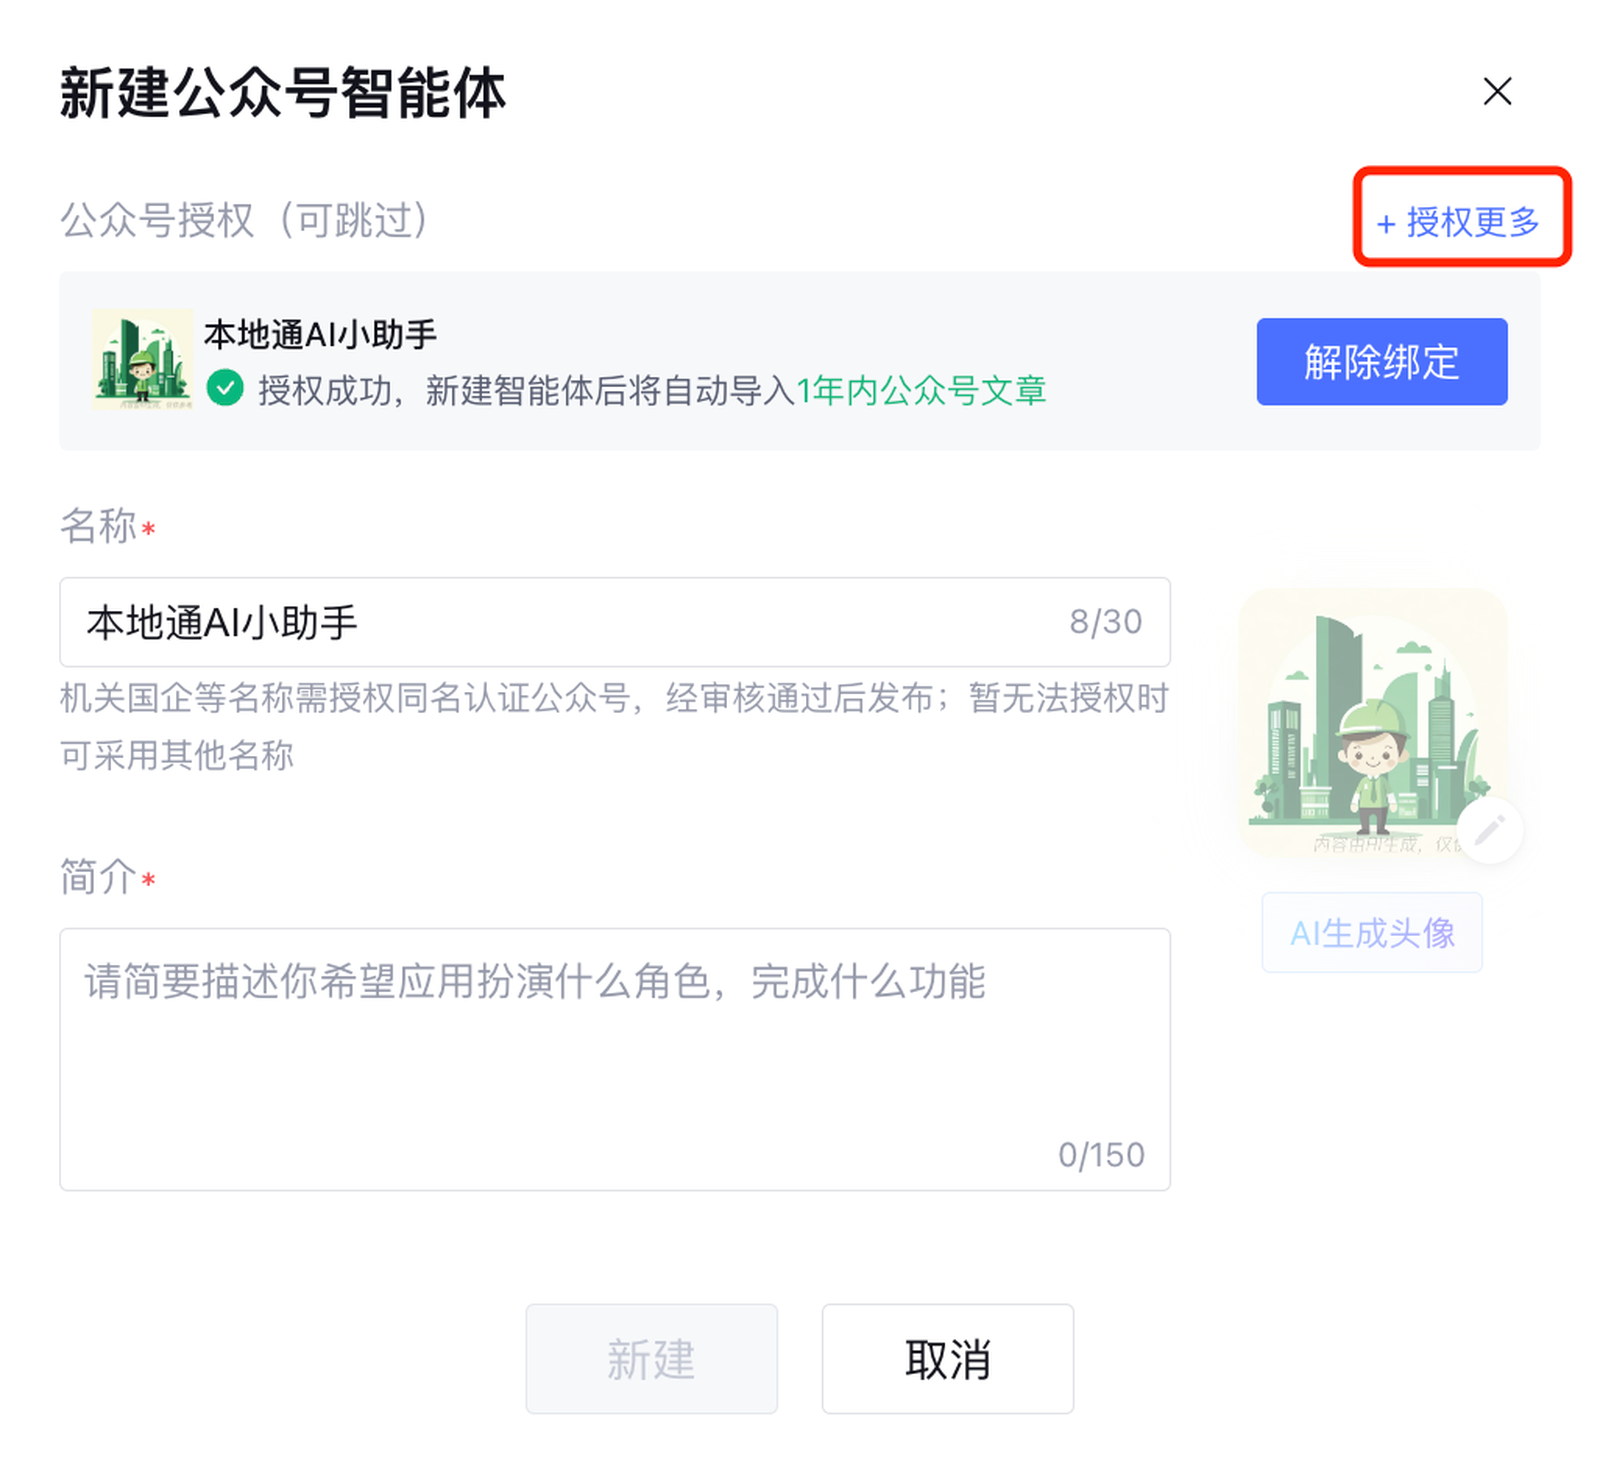
Task: Close the 新建公众号智能体 dialog
Action: (1496, 92)
